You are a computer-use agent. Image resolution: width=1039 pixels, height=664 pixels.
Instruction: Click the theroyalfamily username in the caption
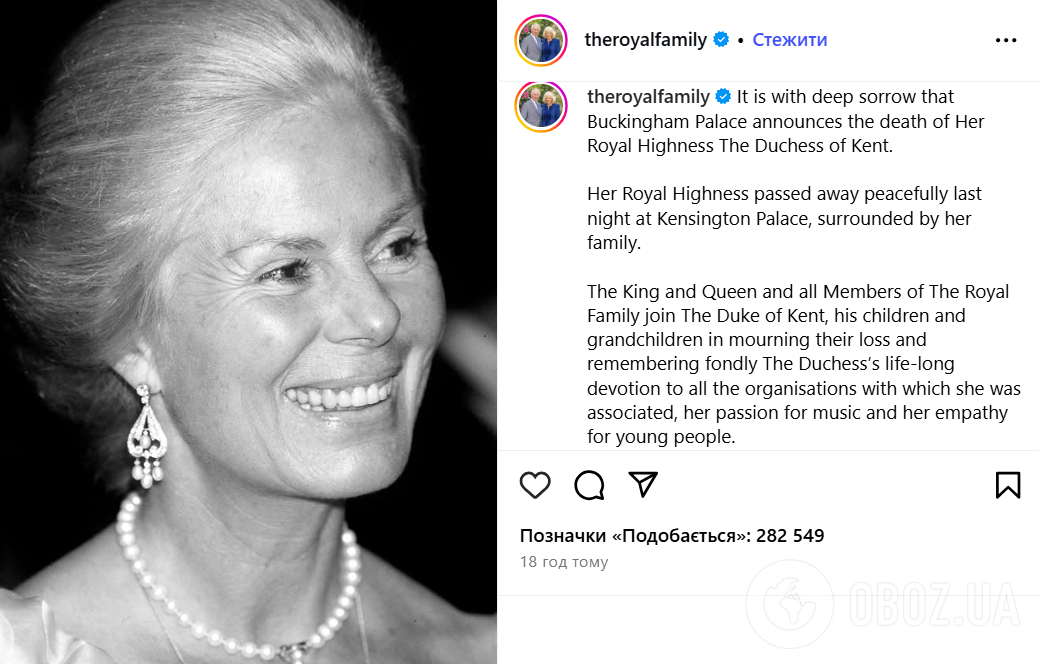[648, 97]
